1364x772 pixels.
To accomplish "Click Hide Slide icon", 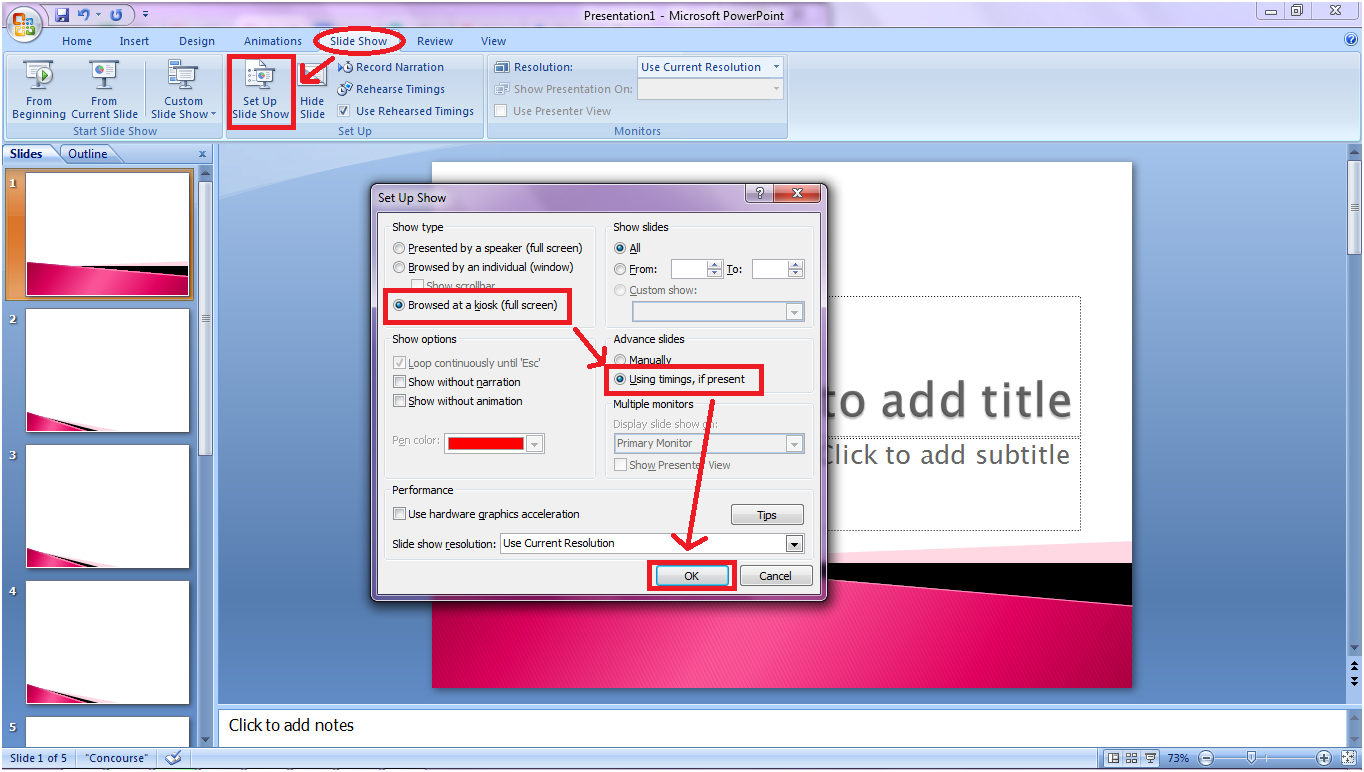I will point(312,76).
